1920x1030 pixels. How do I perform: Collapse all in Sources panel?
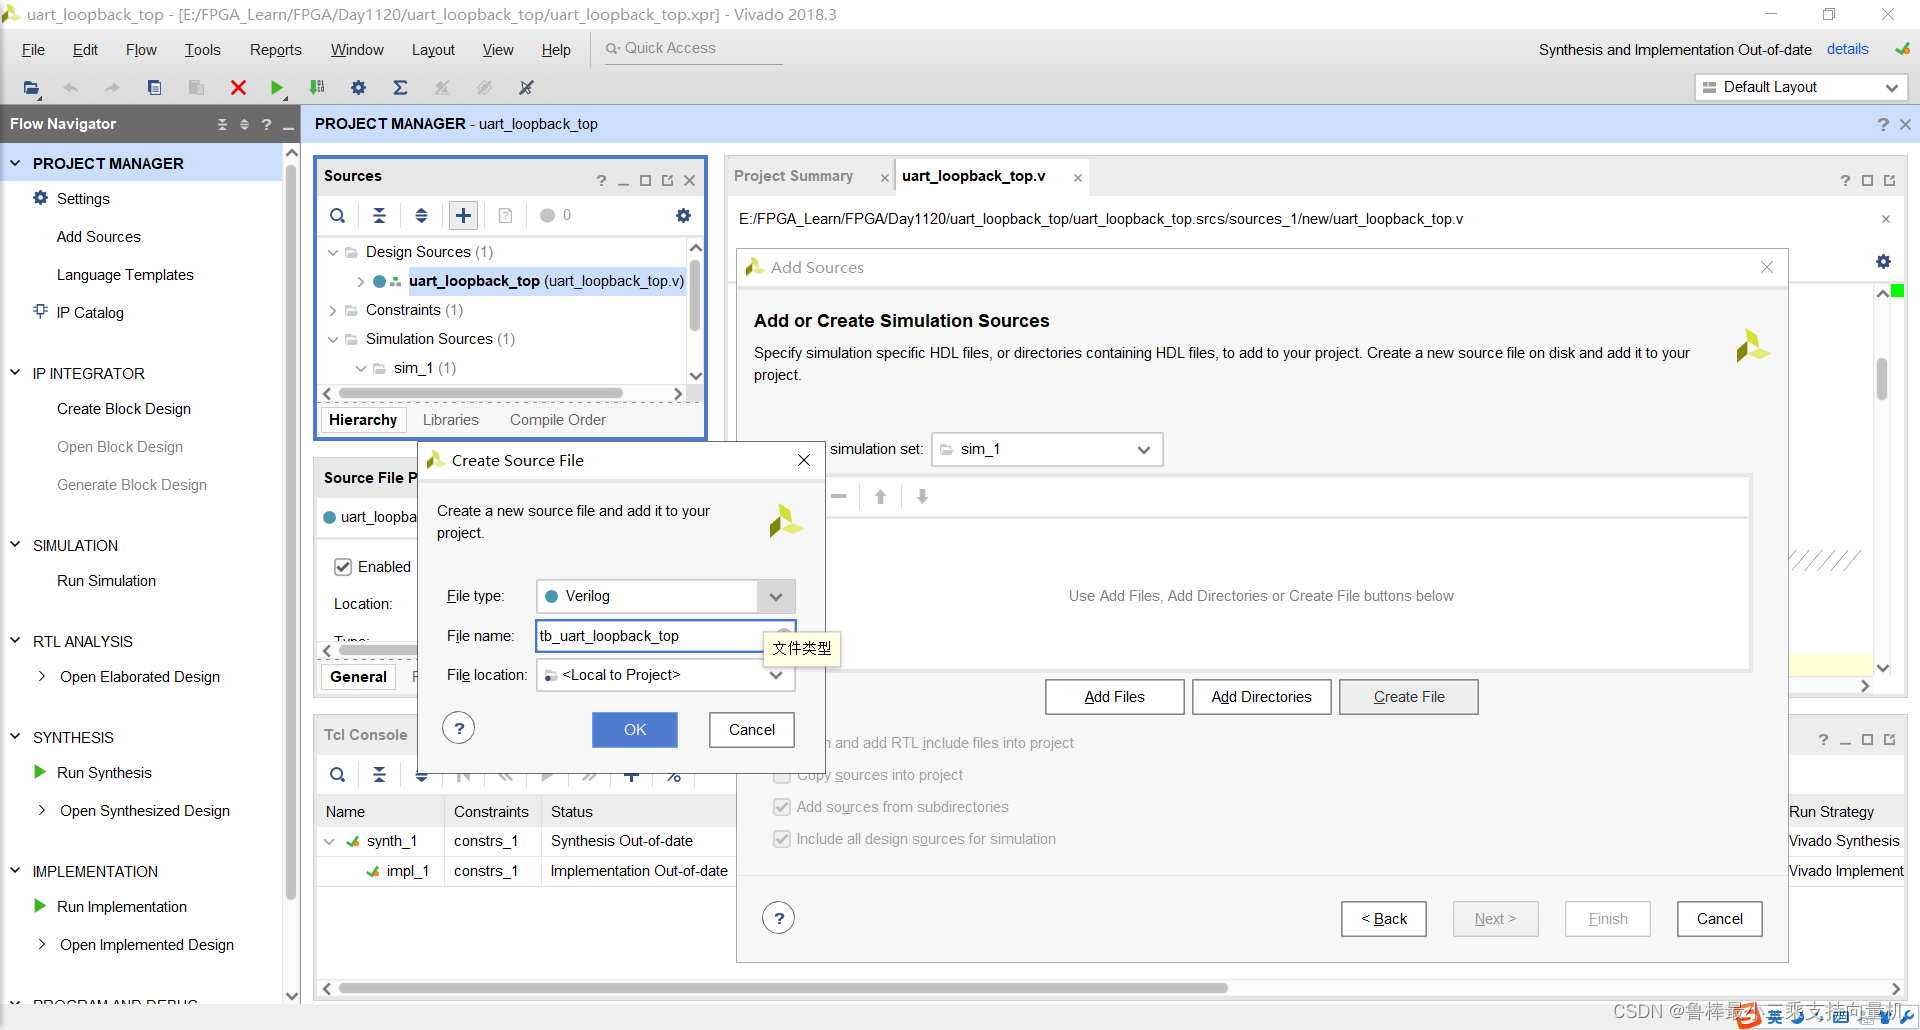(379, 215)
